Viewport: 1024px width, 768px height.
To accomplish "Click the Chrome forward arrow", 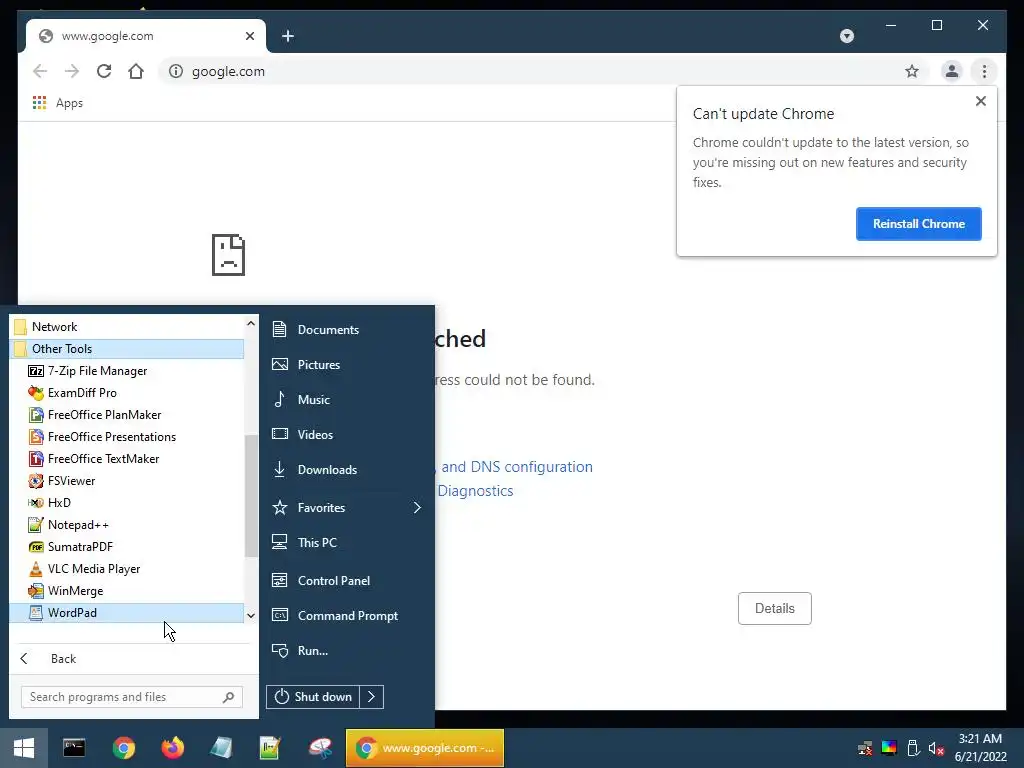I will coord(72,71).
